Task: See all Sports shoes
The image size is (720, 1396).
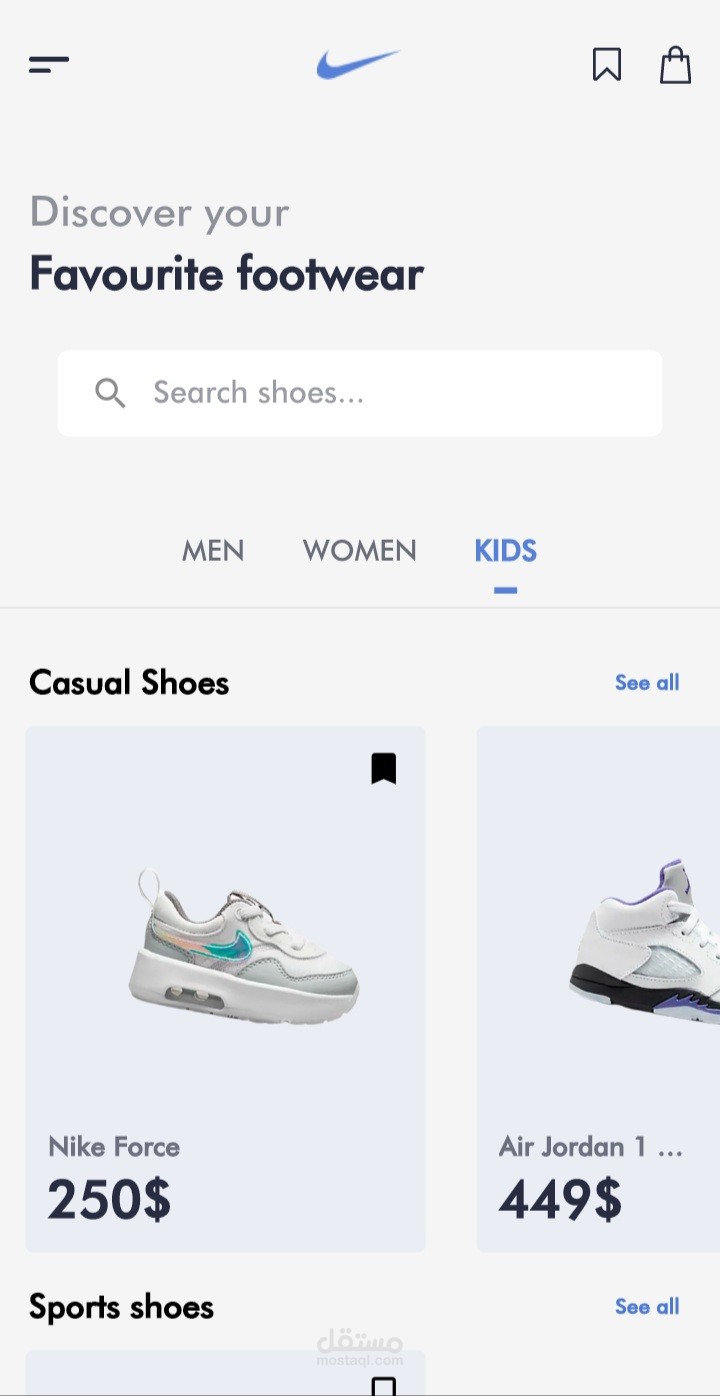Action: click(647, 1307)
